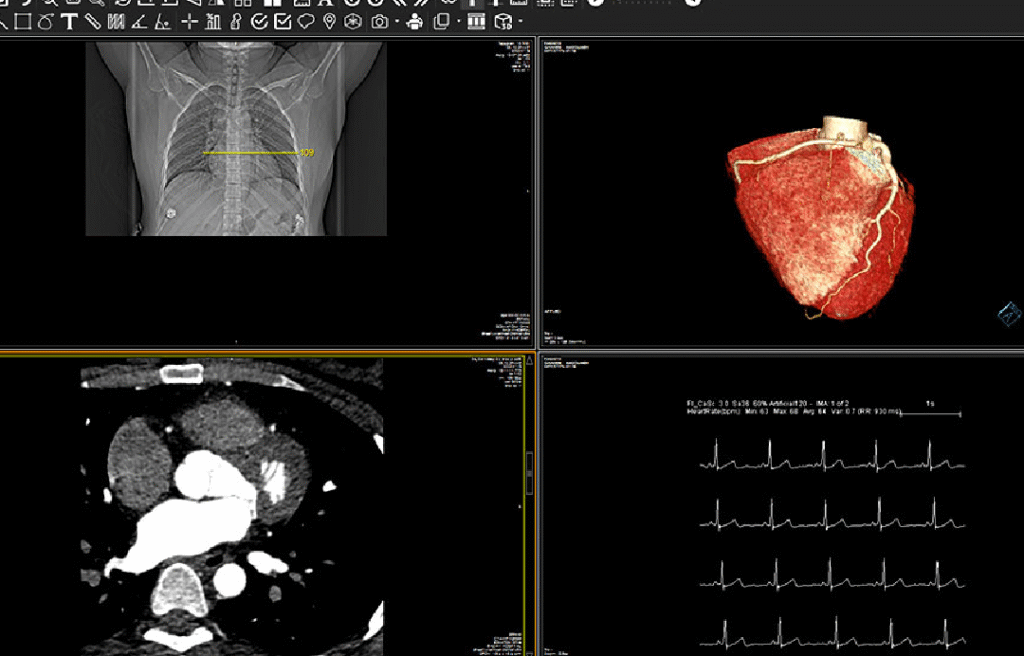The width and height of the screenshot is (1024, 656).
Task: Select the hatched density measurement tool
Action: tap(116, 22)
